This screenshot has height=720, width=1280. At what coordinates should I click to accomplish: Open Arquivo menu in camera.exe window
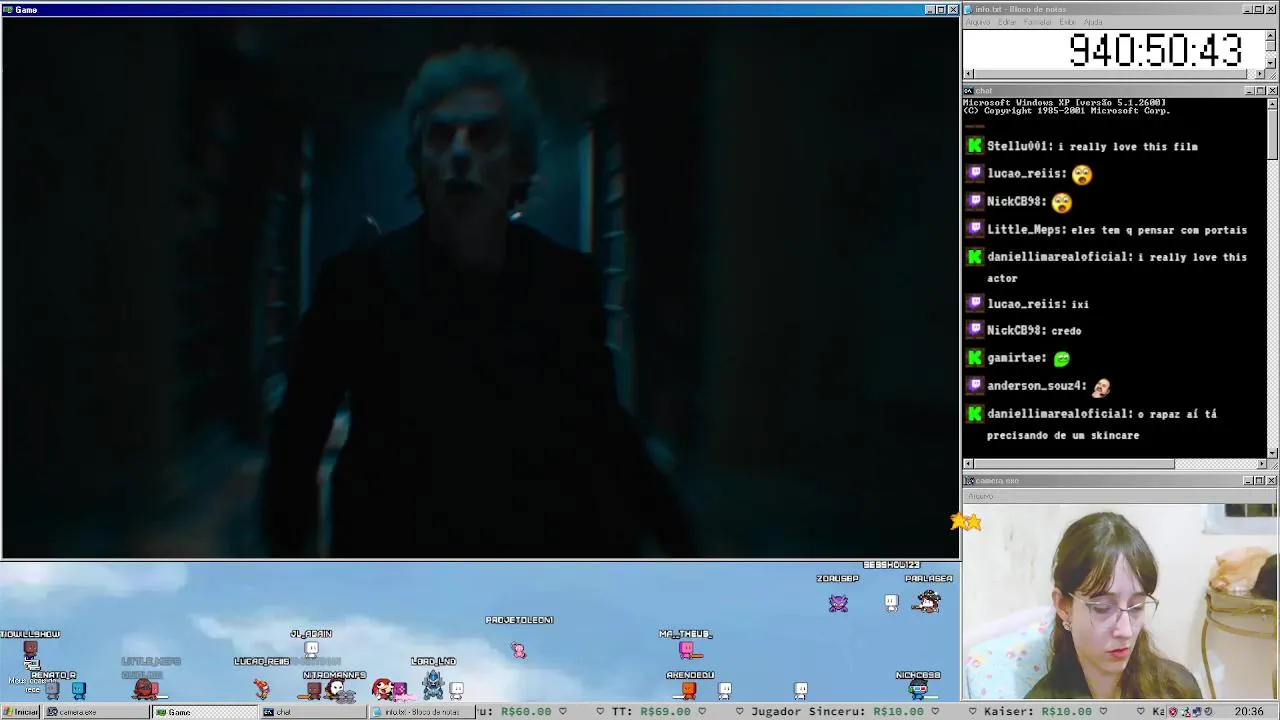tap(980, 496)
